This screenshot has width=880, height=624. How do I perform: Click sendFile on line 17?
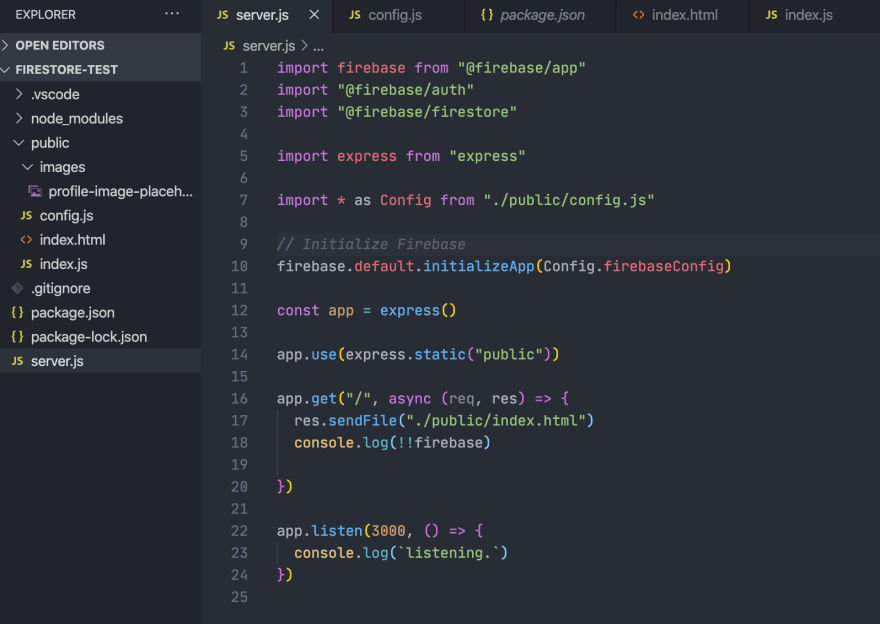point(362,421)
